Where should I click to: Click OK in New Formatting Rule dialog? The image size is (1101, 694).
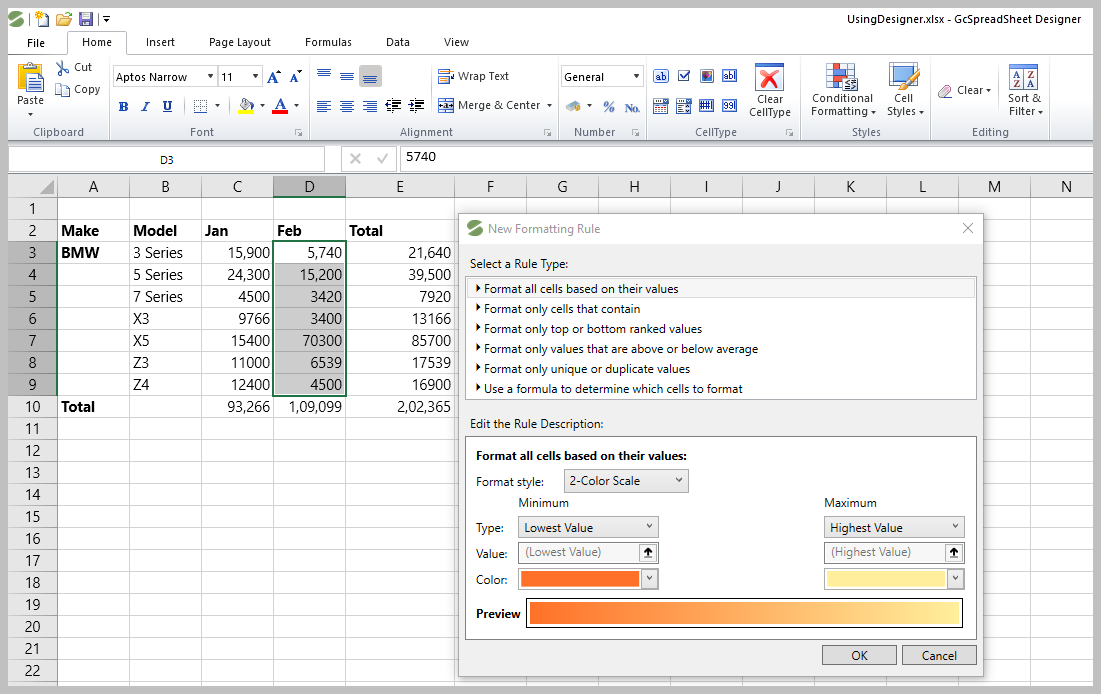tap(859, 655)
